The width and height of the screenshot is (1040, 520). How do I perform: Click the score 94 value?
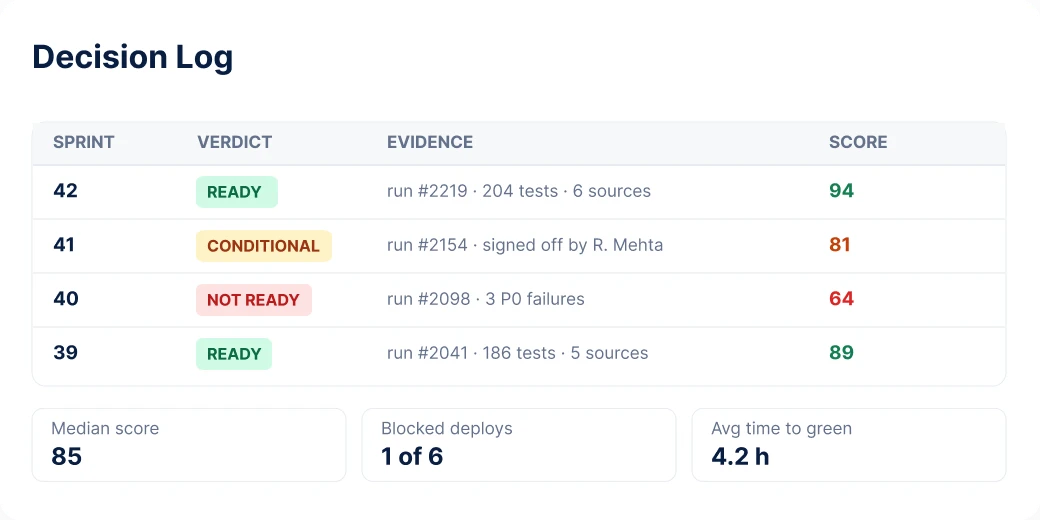click(x=841, y=191)
